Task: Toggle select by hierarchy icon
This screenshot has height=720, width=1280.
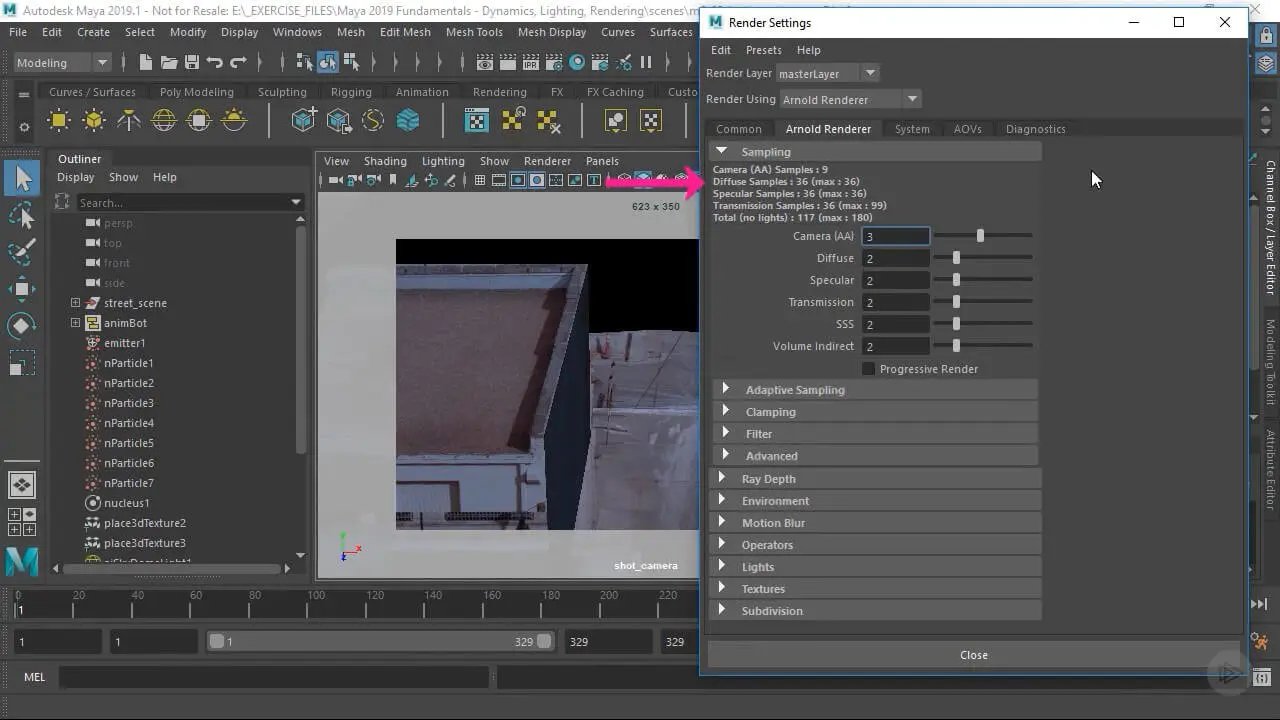Action: (304, 62)
